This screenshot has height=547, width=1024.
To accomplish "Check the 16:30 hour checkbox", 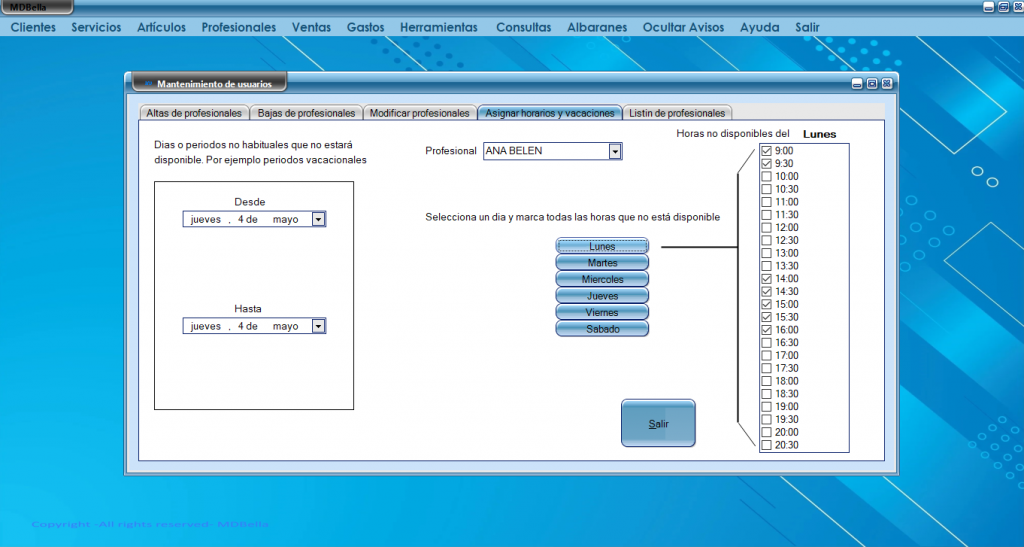I will (767, 343).
